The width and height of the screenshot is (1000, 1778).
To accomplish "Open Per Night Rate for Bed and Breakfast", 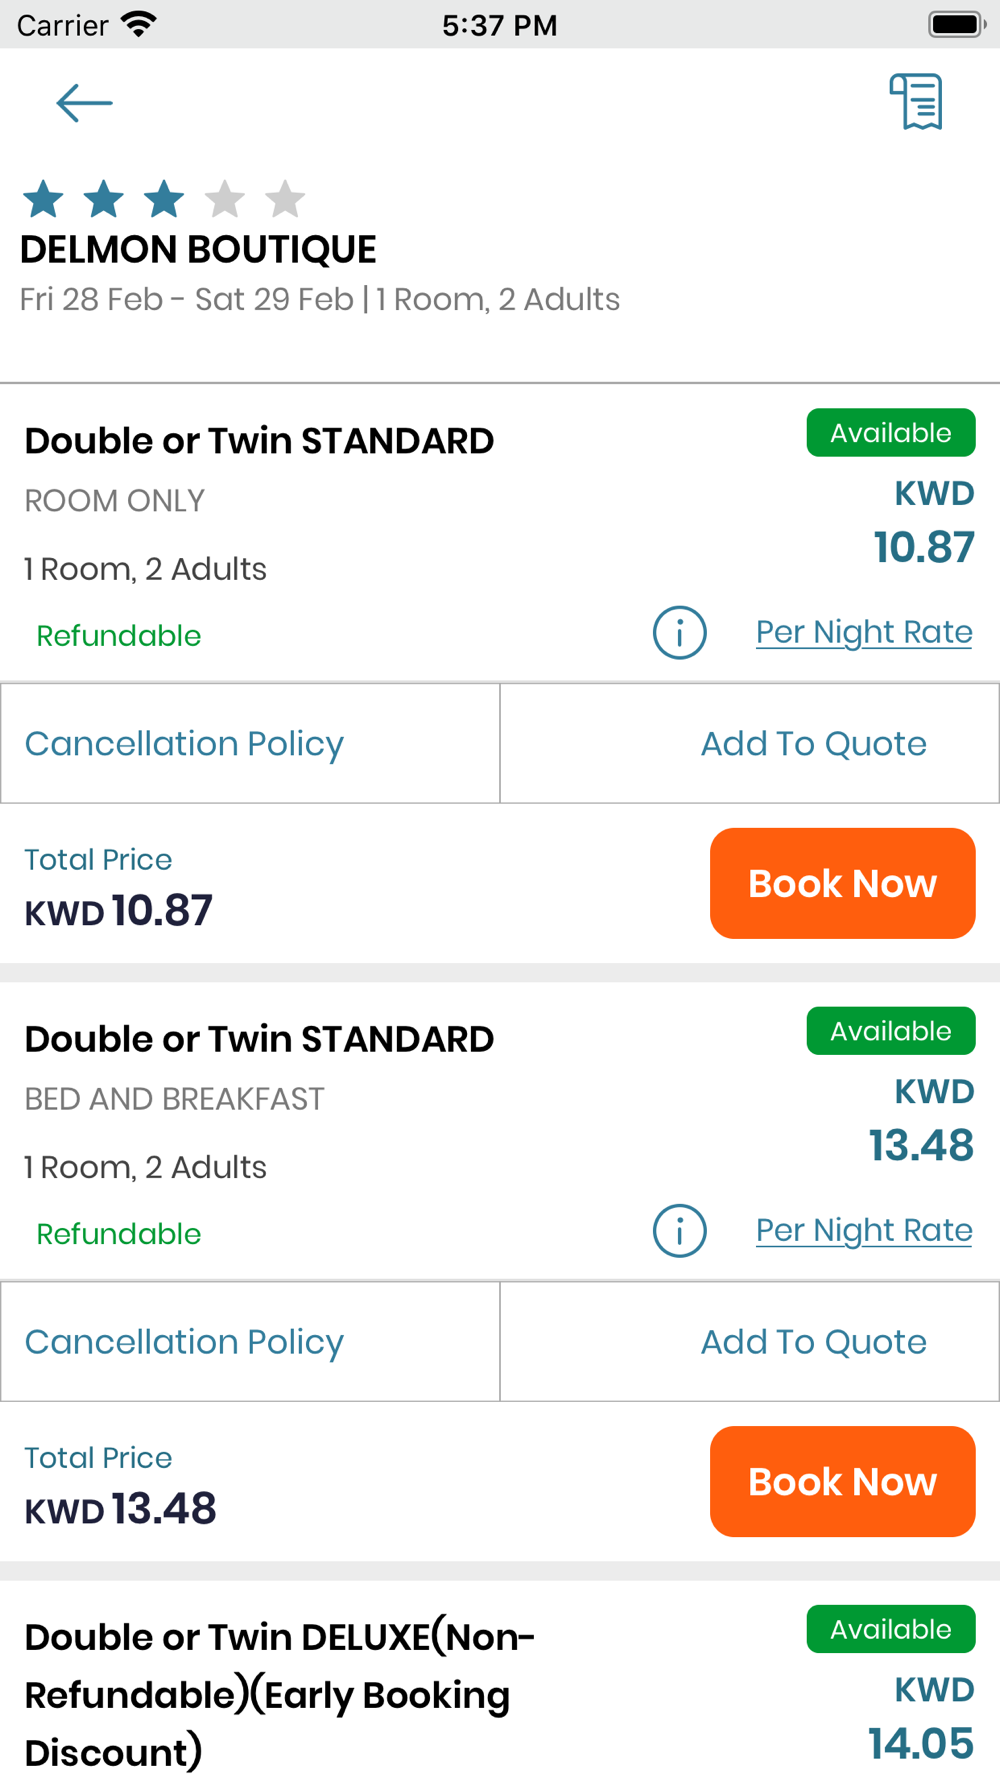I will click(864, 1230).
